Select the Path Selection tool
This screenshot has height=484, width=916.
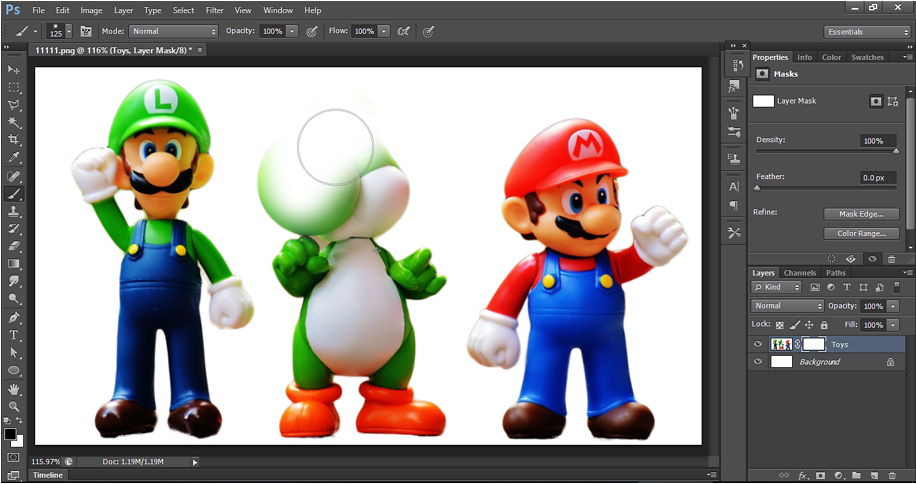pyautogui.click(x=13, y=353)
